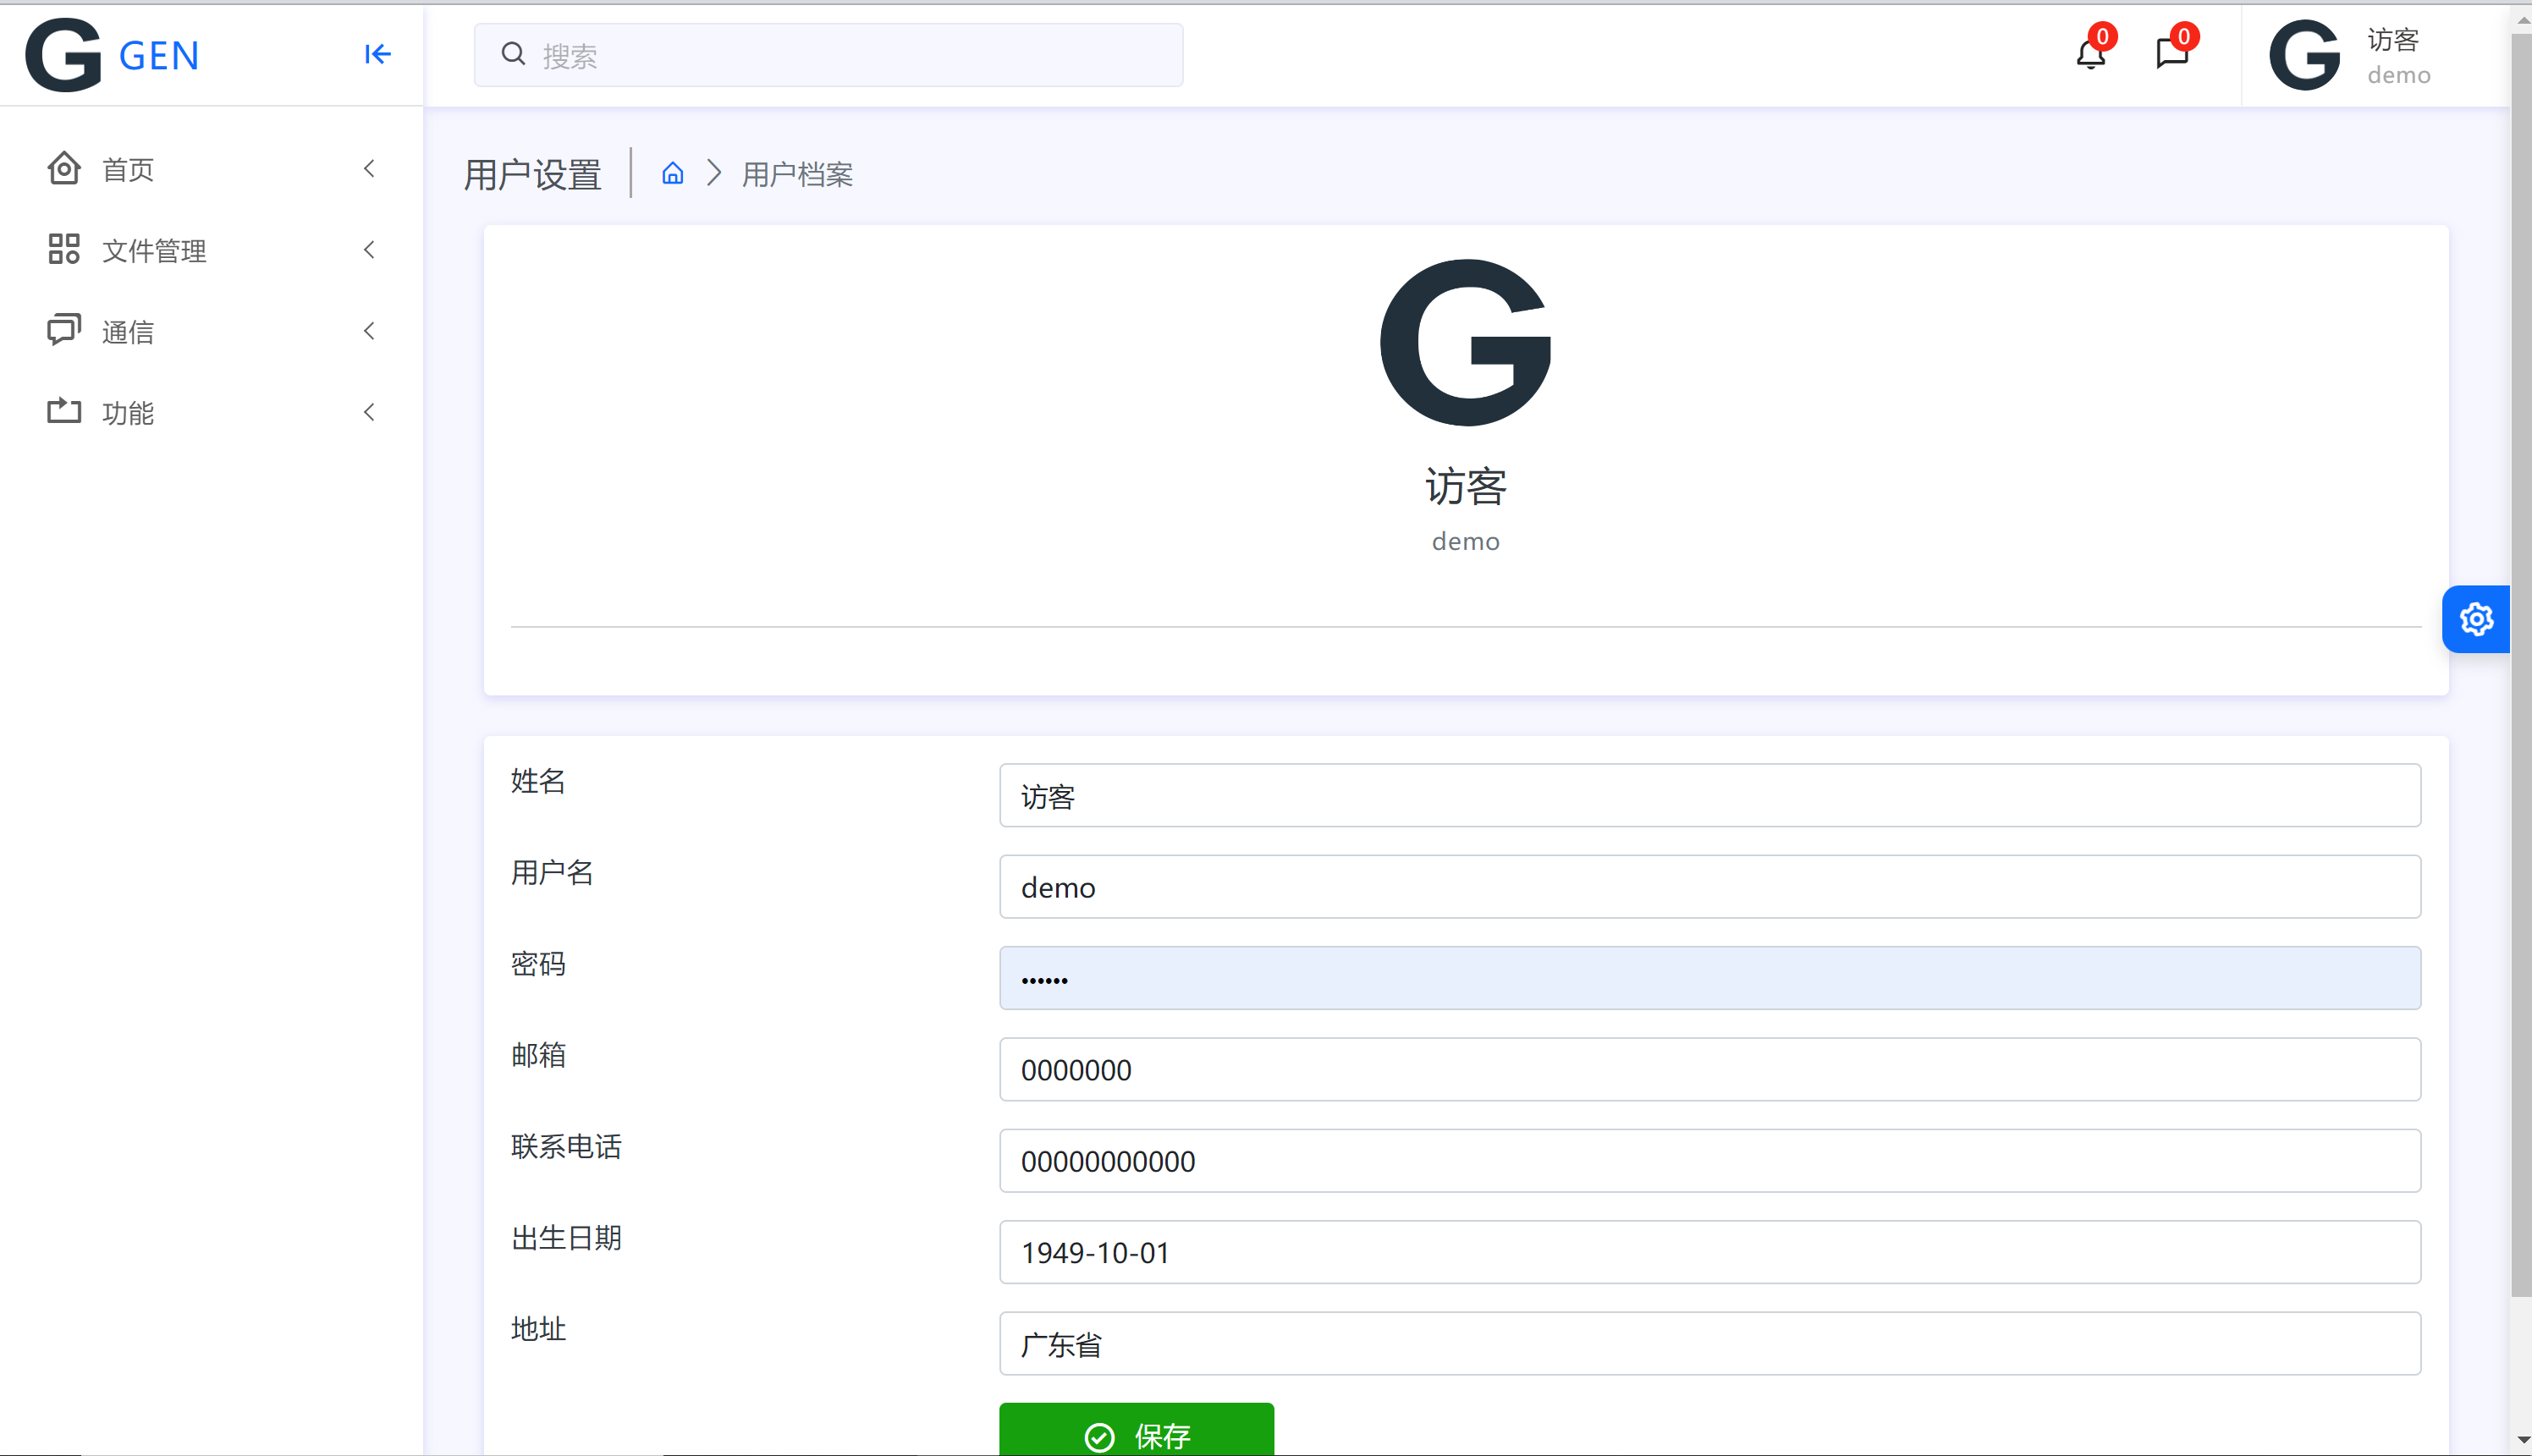
Task: Open the 功能 sidebar menu item
Action: pos(212,412)
